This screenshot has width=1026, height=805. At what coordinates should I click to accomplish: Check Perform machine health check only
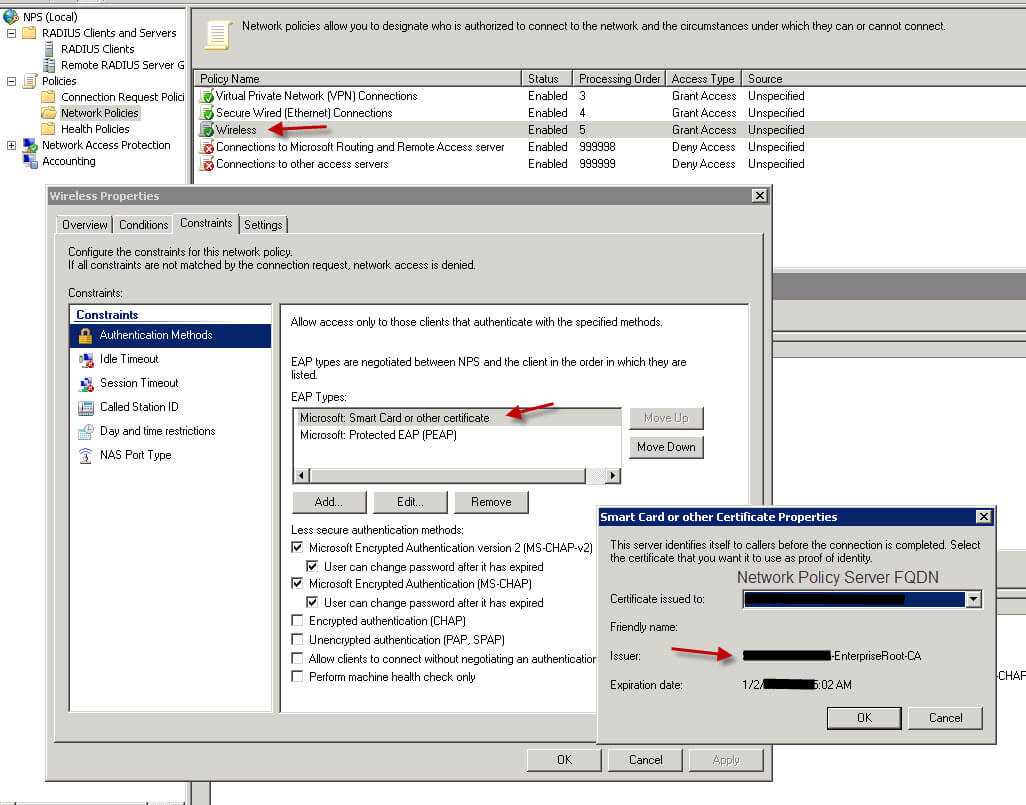[297, 677]
